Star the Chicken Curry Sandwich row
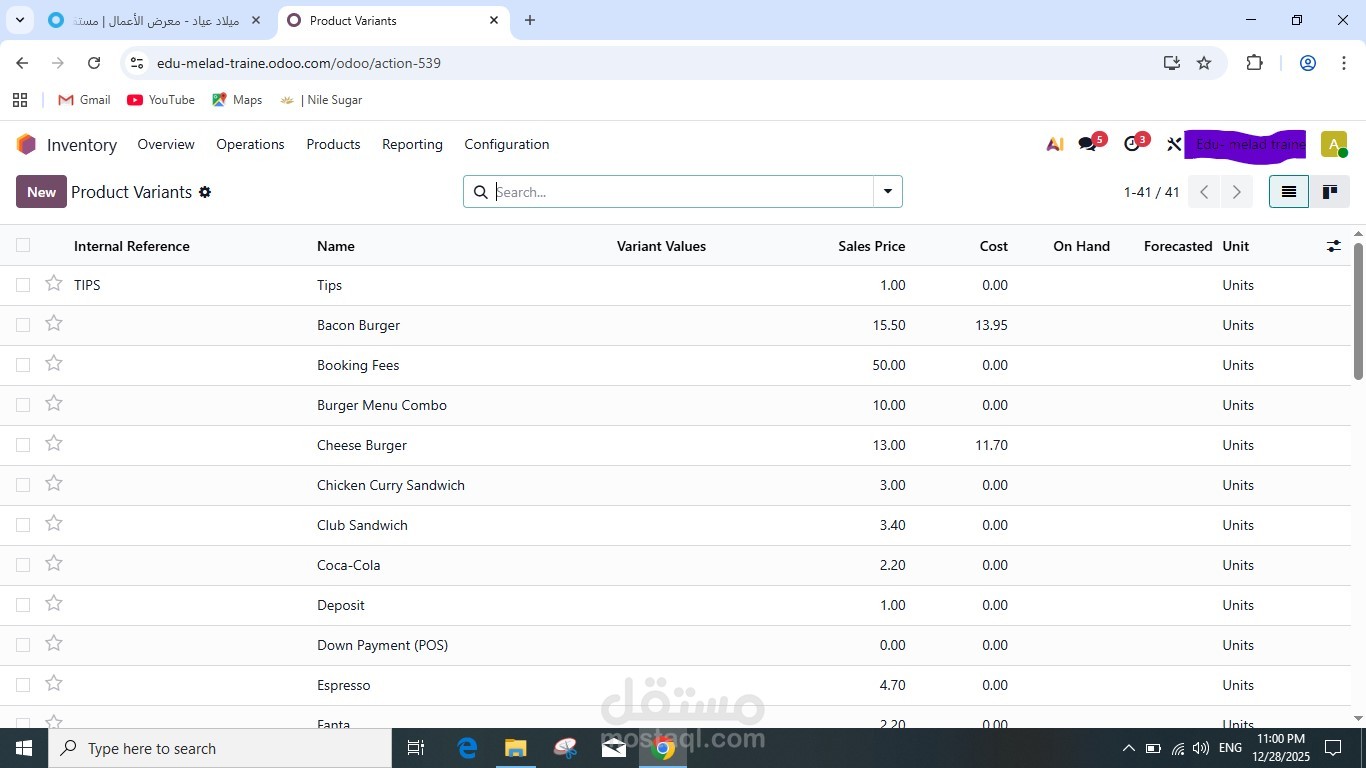Viewport: 1366px width, 768px height. click(54, 484)
